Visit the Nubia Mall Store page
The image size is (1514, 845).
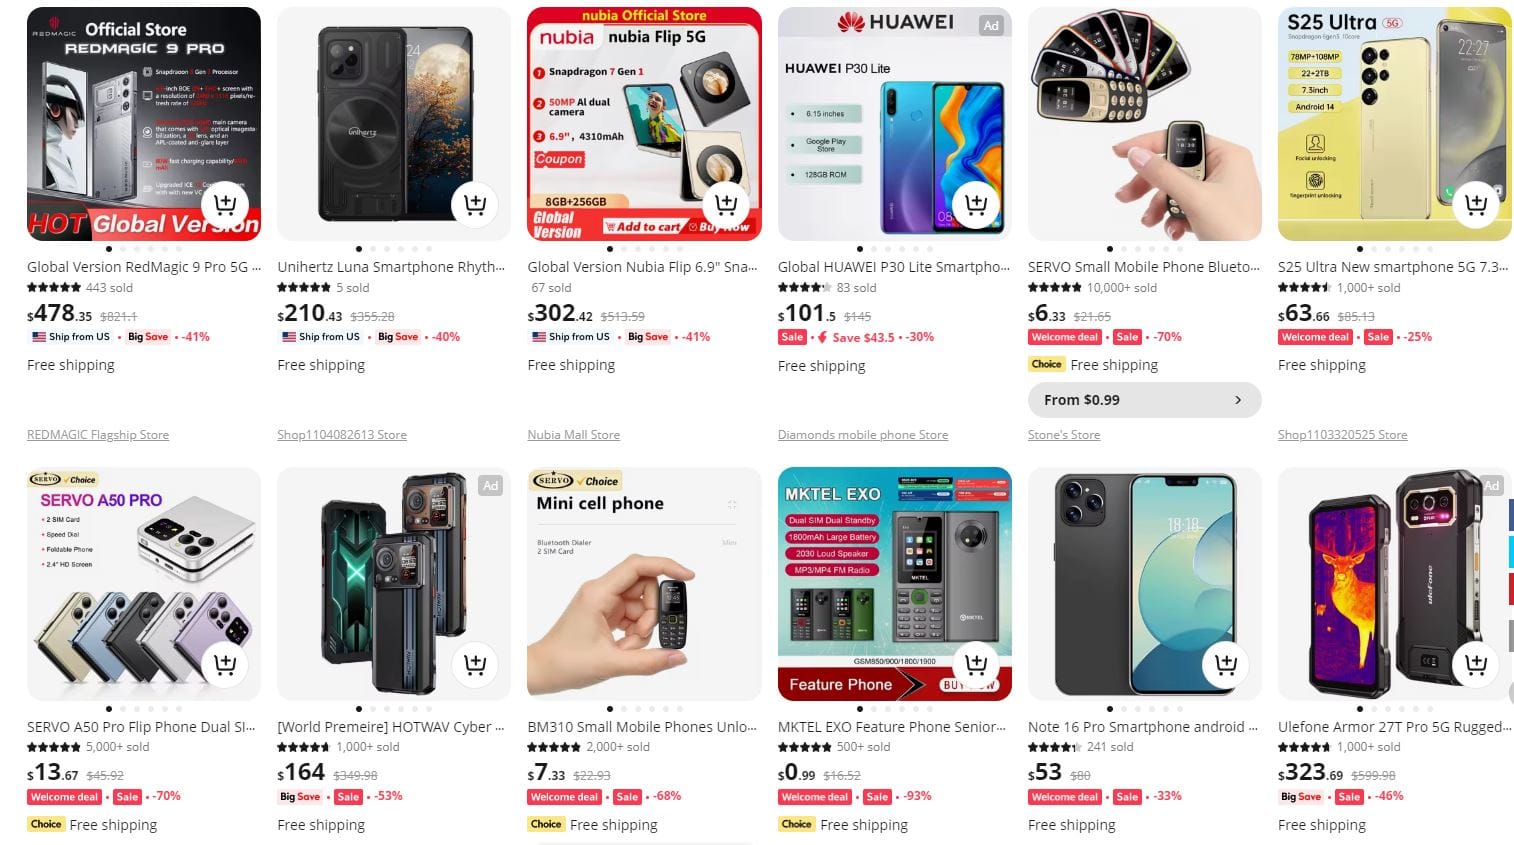click(x=574, y=435)
